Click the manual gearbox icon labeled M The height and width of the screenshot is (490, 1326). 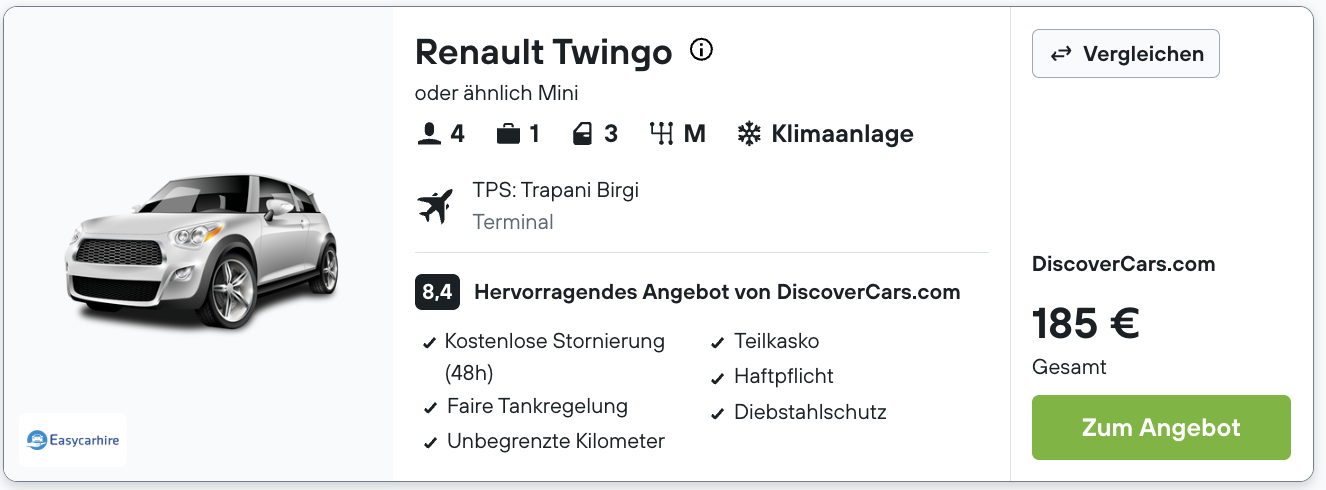click(661, 134)
